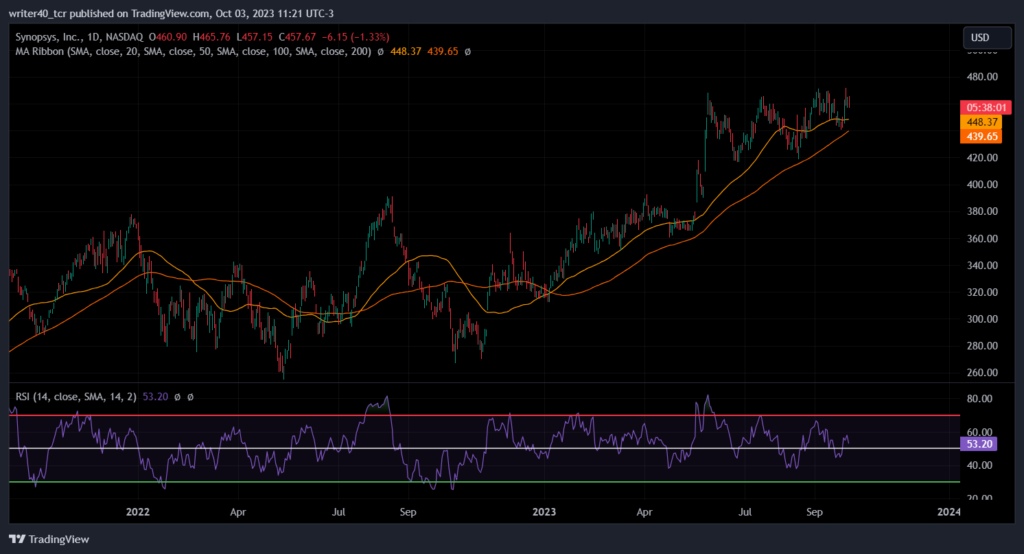The width and height of the screenshot is (1024, 554).
Task: Click the 53.20 value in the RSI legend
Action: [155, 397]
